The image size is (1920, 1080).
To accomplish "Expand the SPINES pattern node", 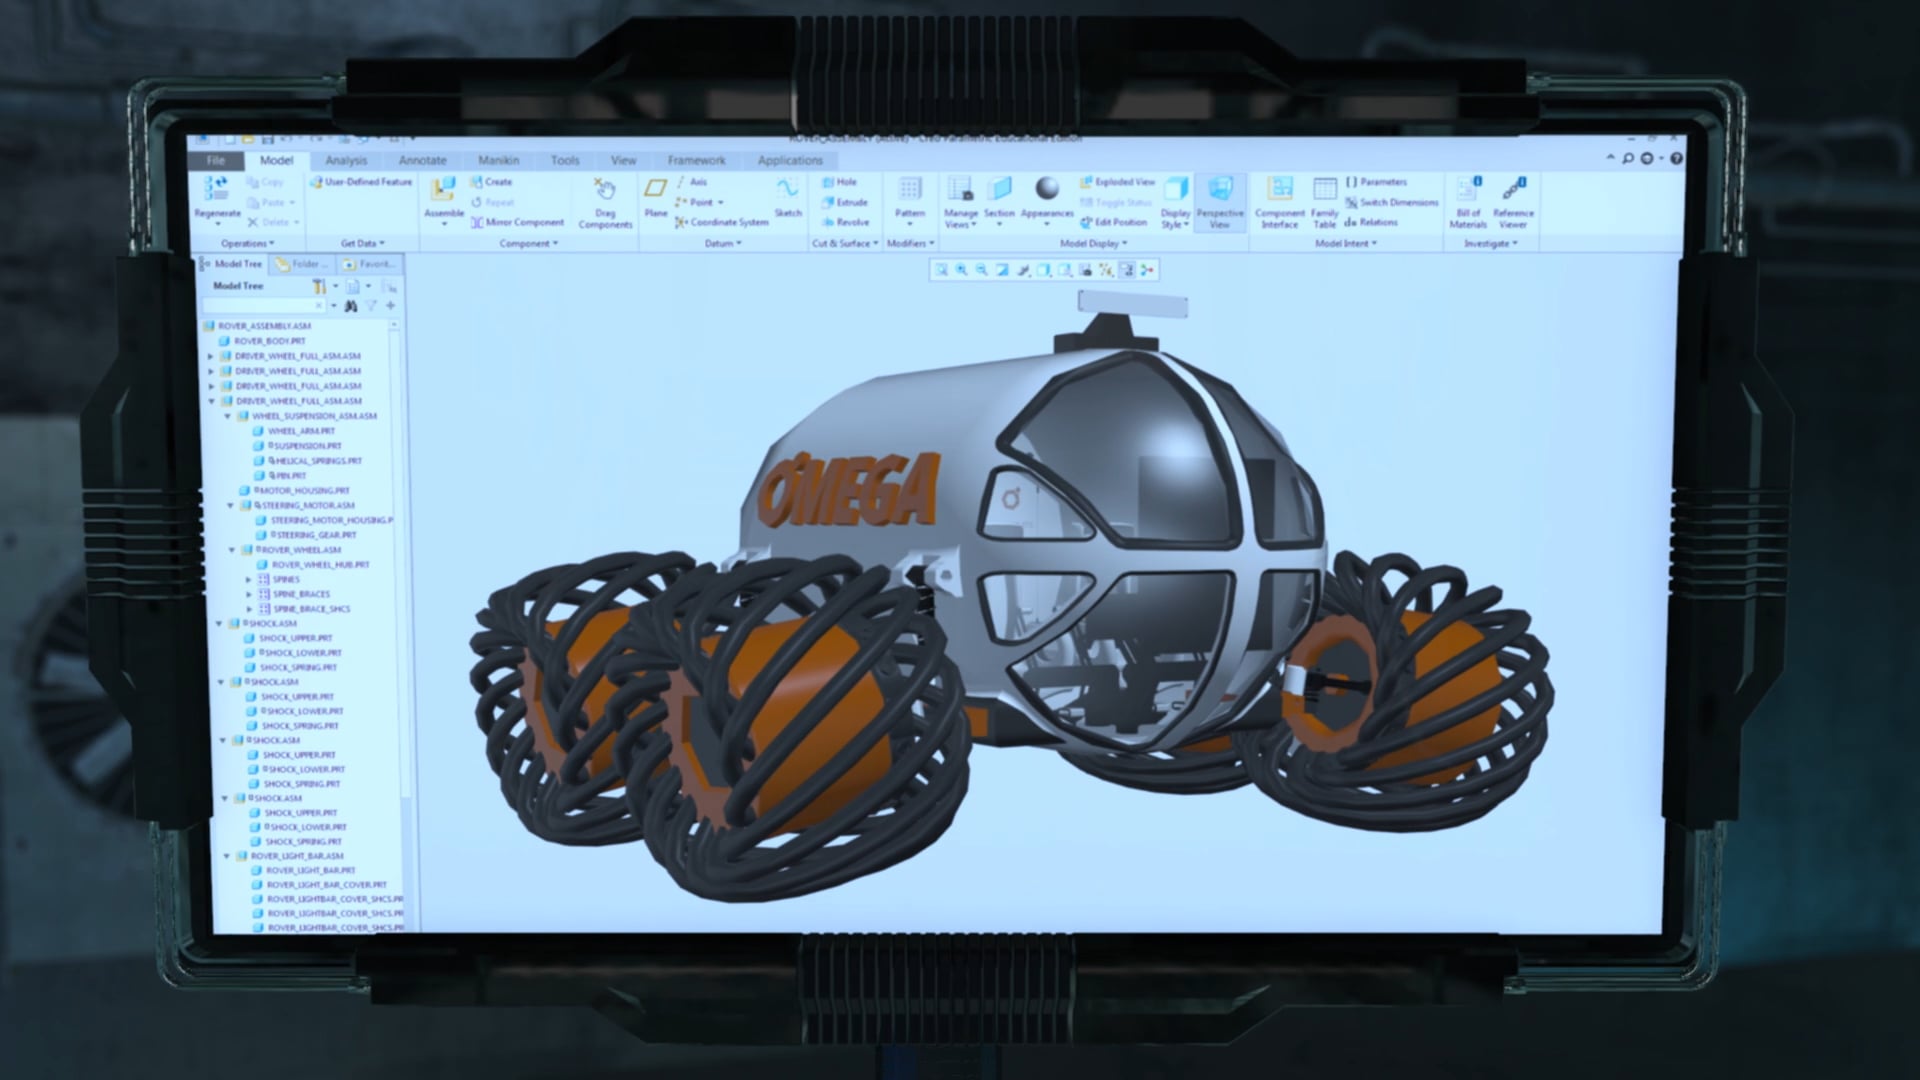I will click(x=249, y=578).
